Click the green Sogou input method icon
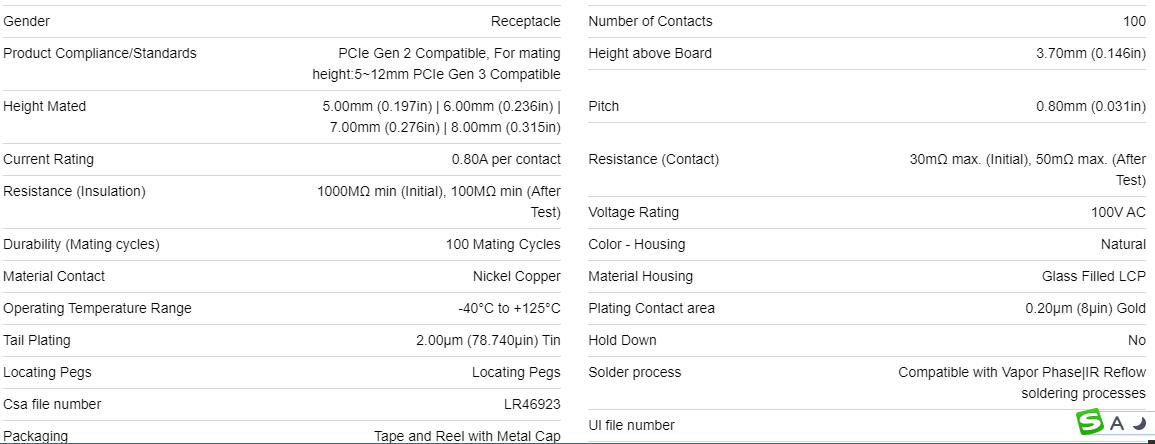Viewport: 1155px width, 444px height. [x=1089, y=423]
